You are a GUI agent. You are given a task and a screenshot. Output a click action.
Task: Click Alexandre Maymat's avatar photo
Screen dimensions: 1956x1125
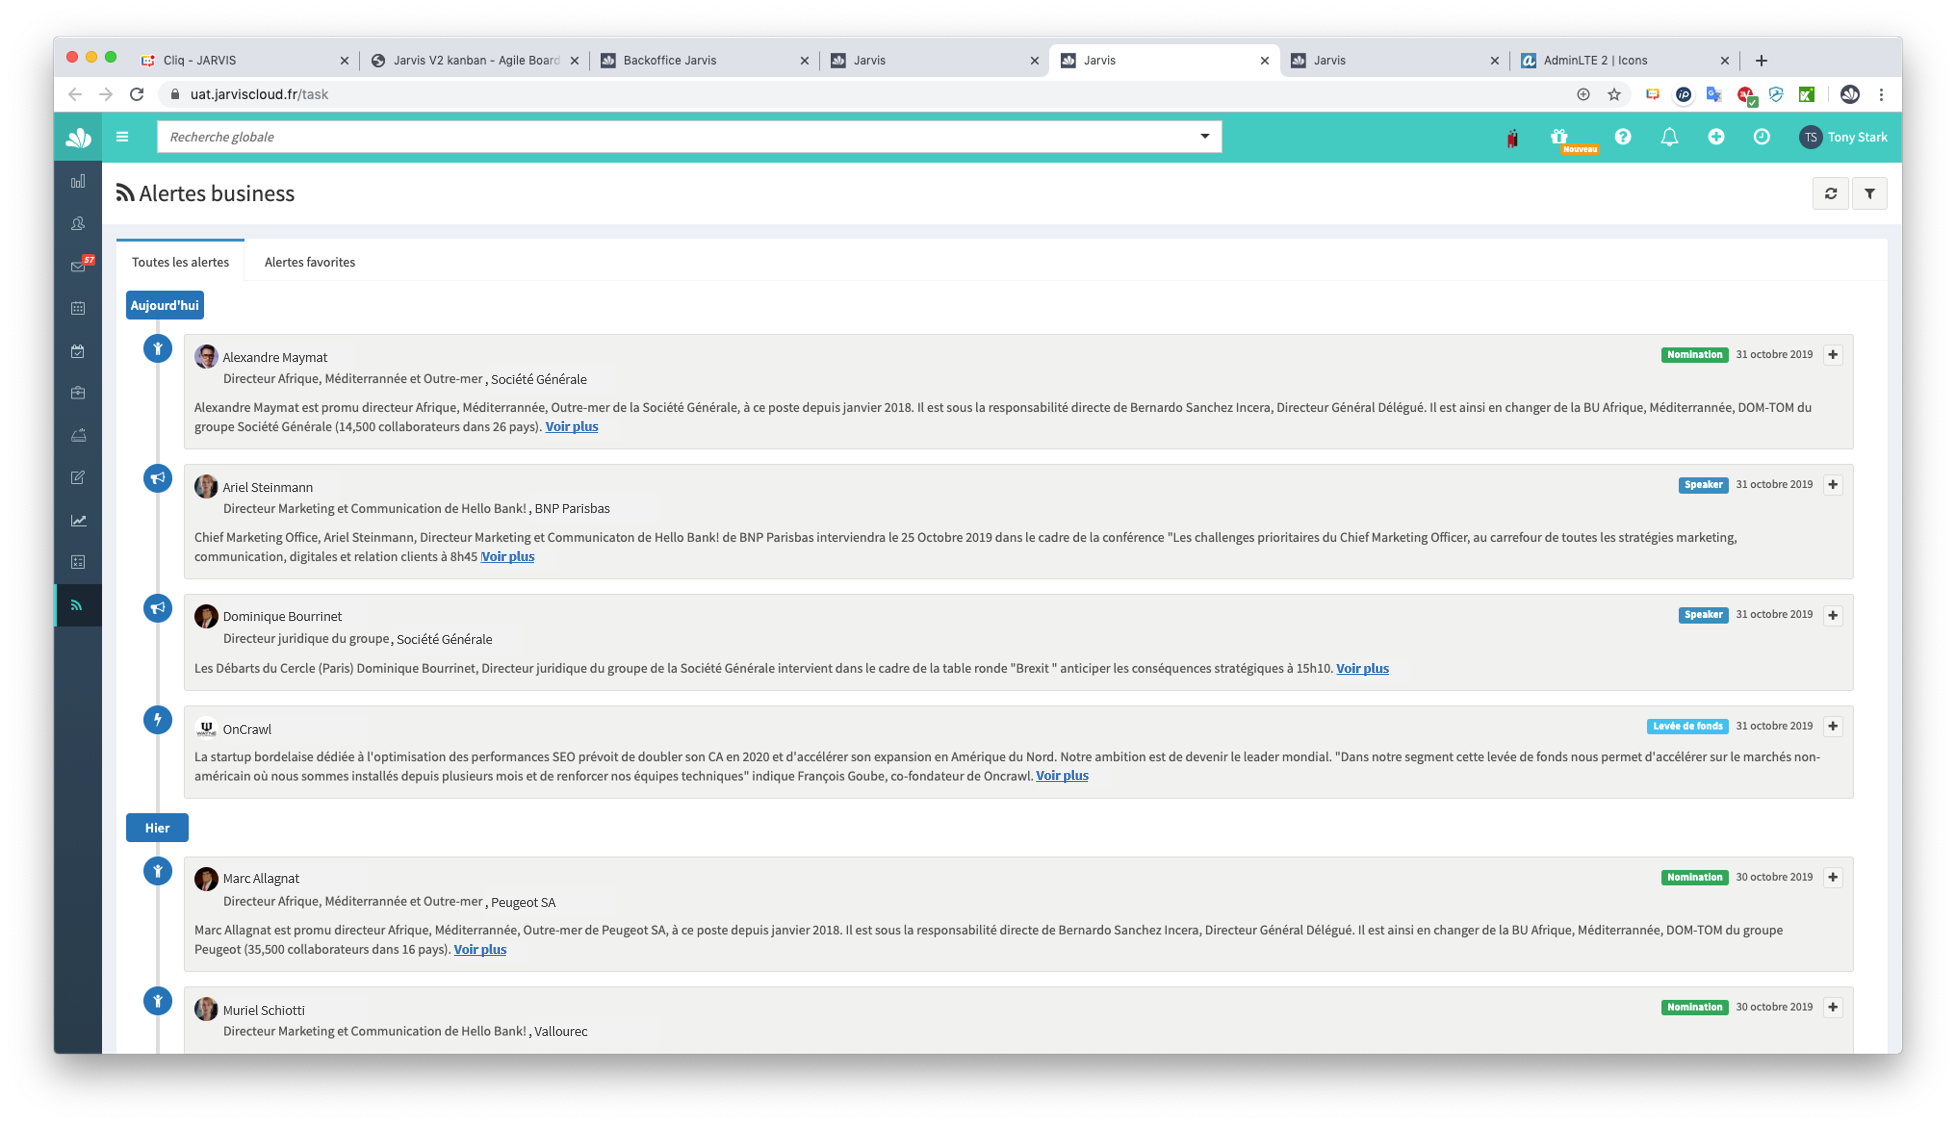coord(206,357)
